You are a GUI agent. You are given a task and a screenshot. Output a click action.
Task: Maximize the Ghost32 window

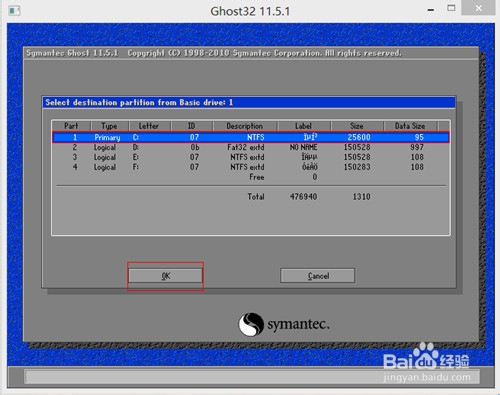click(451, 8)
